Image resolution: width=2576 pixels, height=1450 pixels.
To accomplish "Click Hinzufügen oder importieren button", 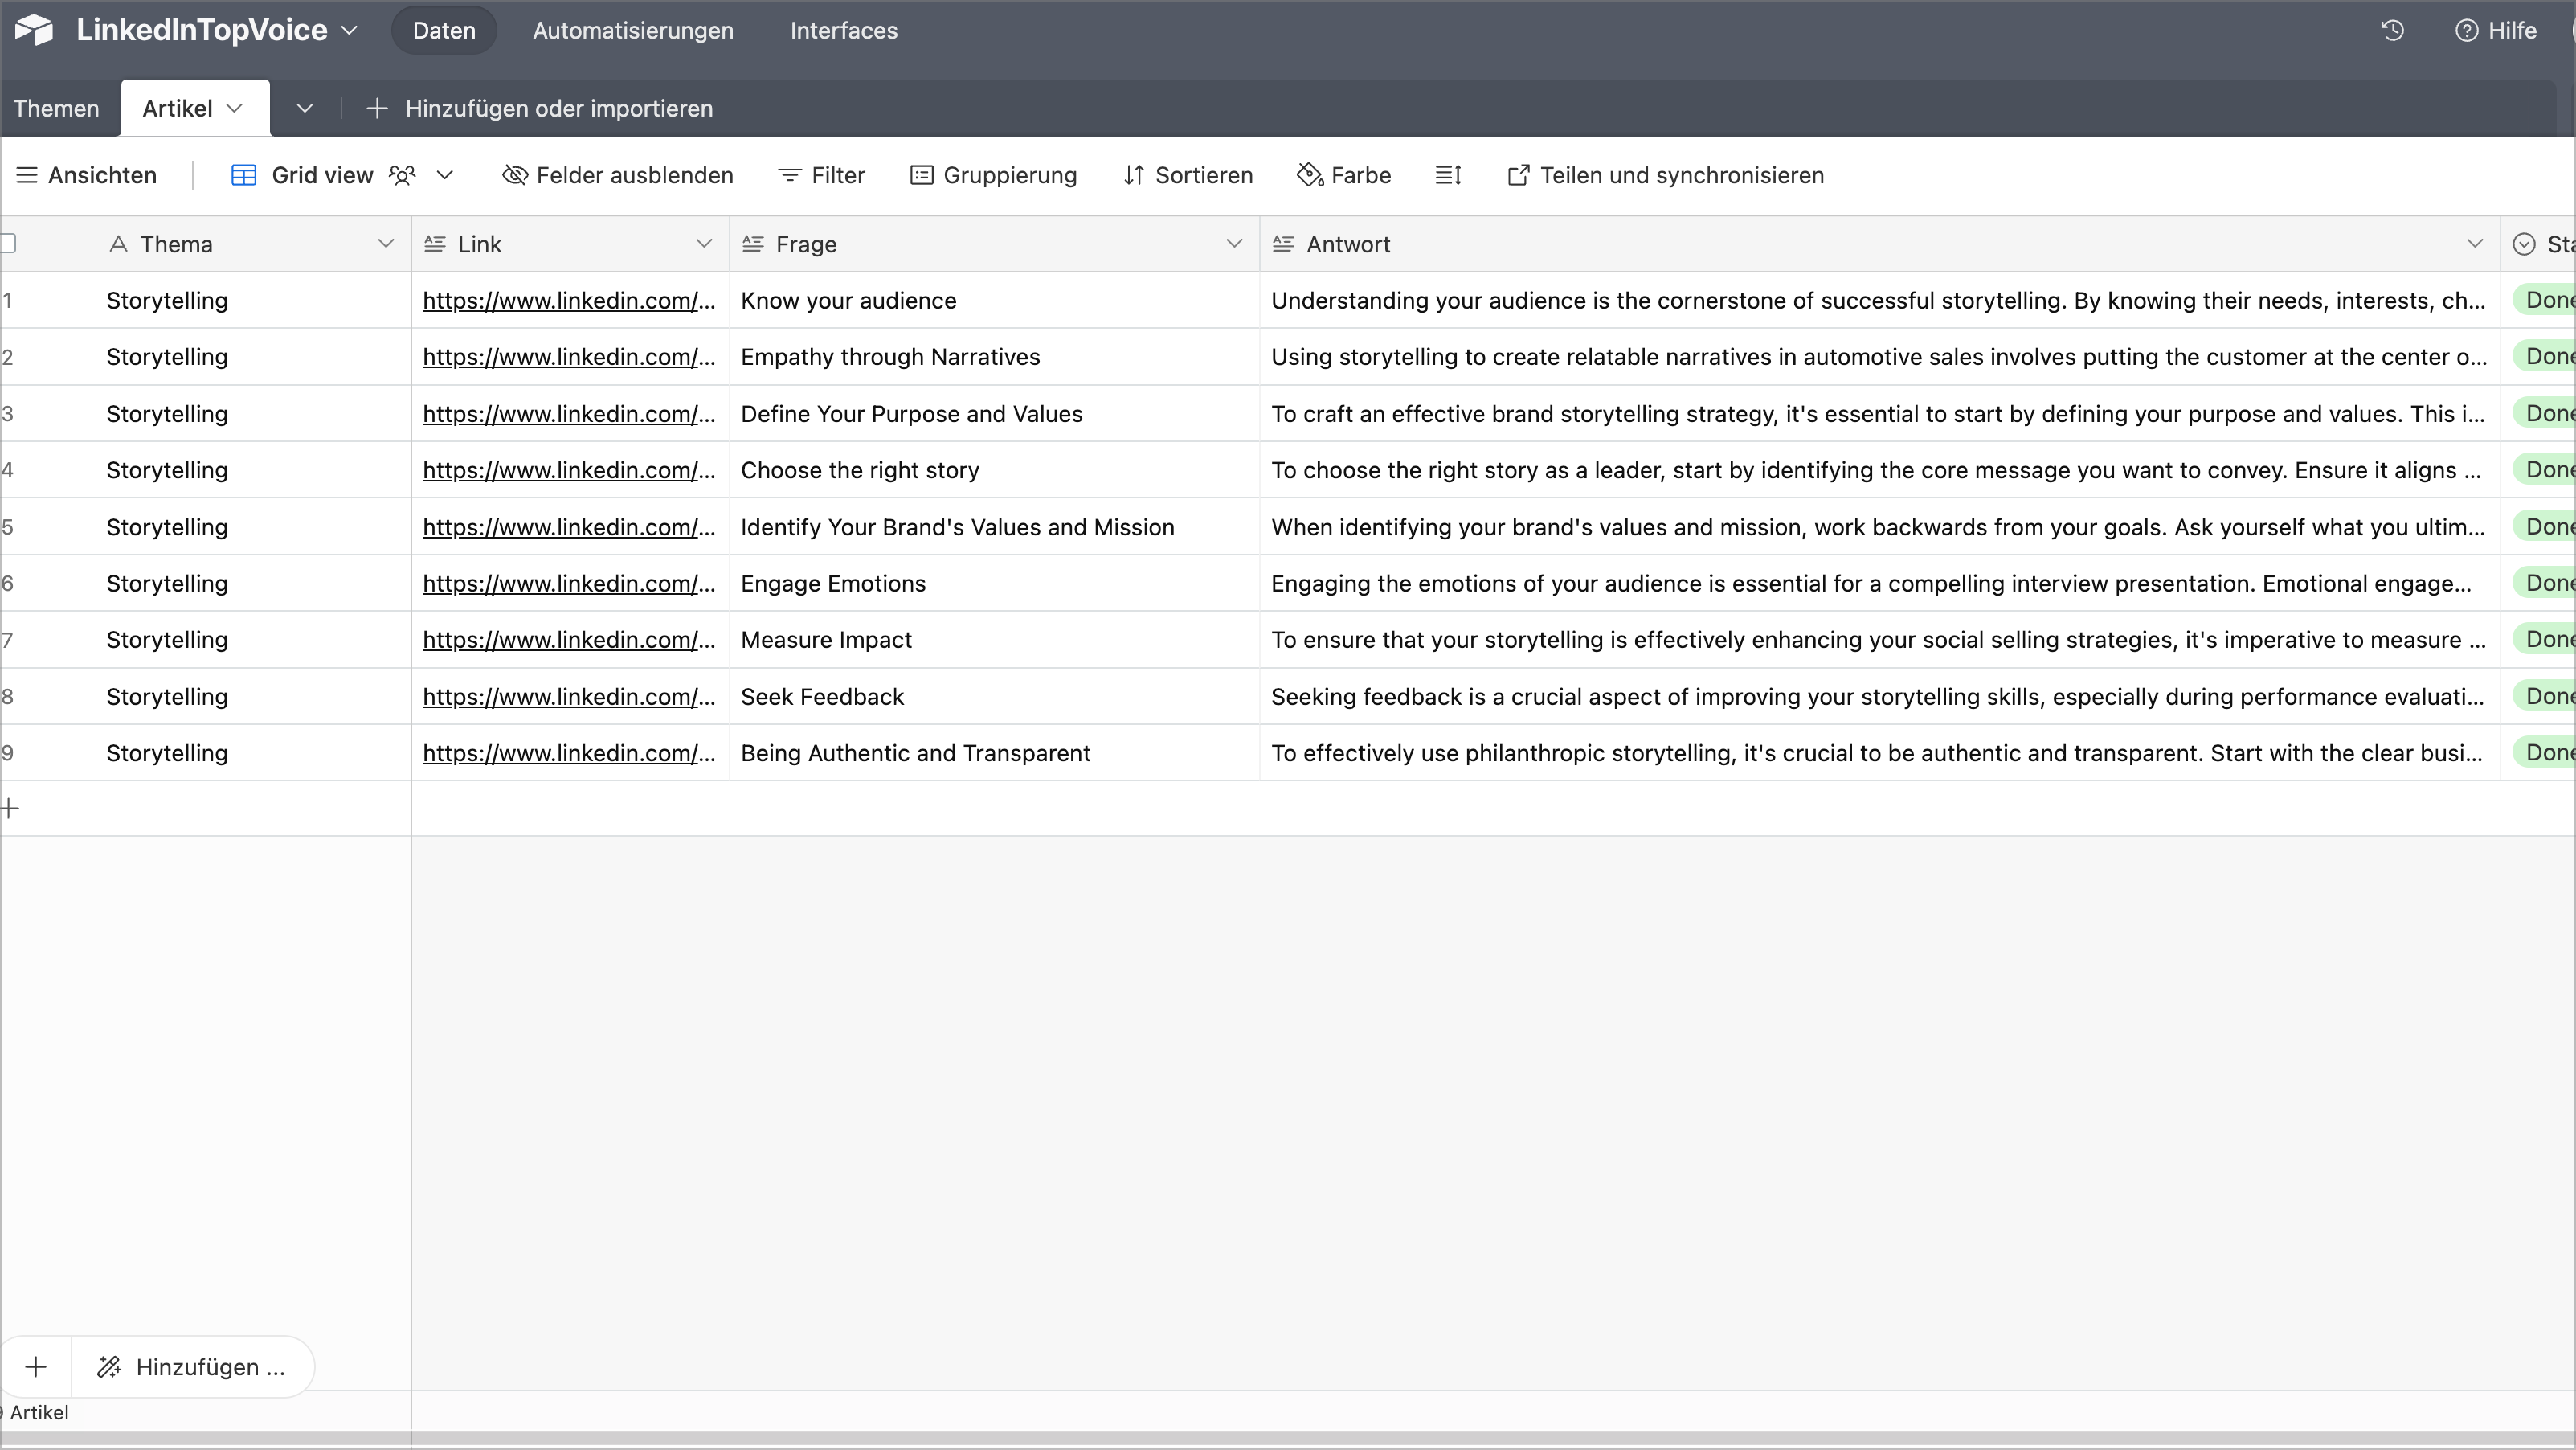I will (x=540, y=108).
